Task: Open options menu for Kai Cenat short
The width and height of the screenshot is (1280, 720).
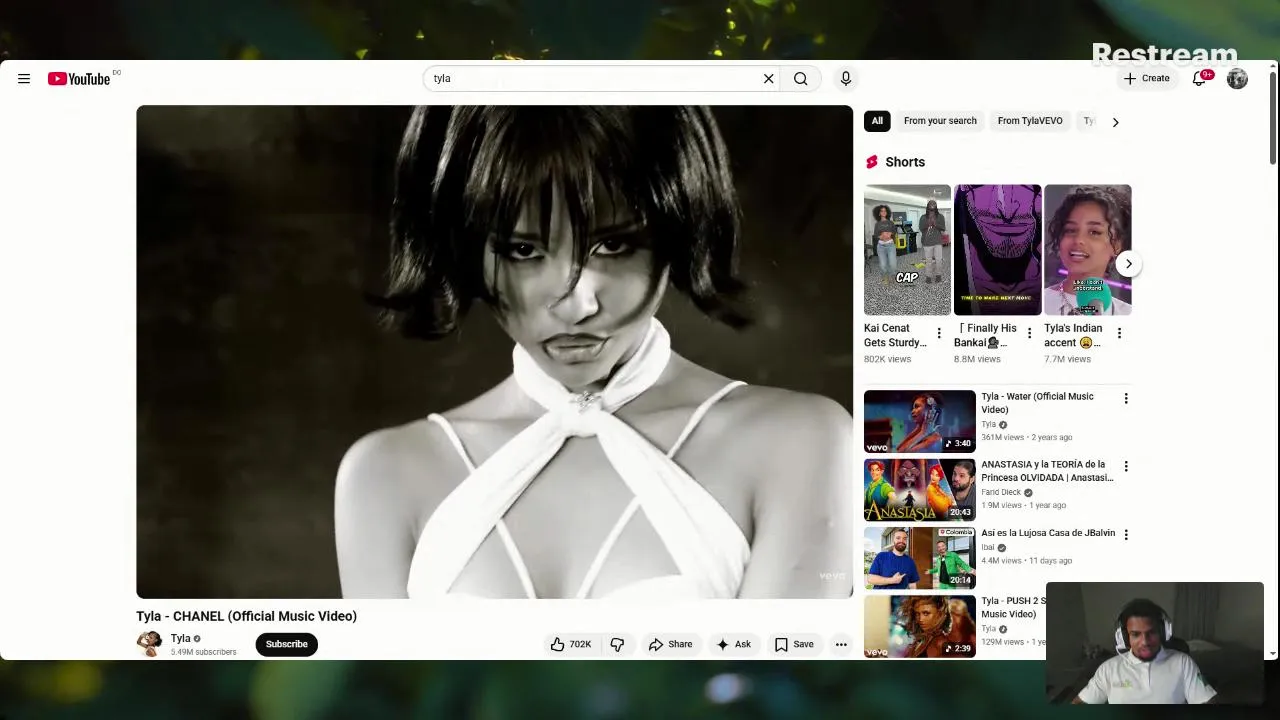Action: (x=939, y=333)
